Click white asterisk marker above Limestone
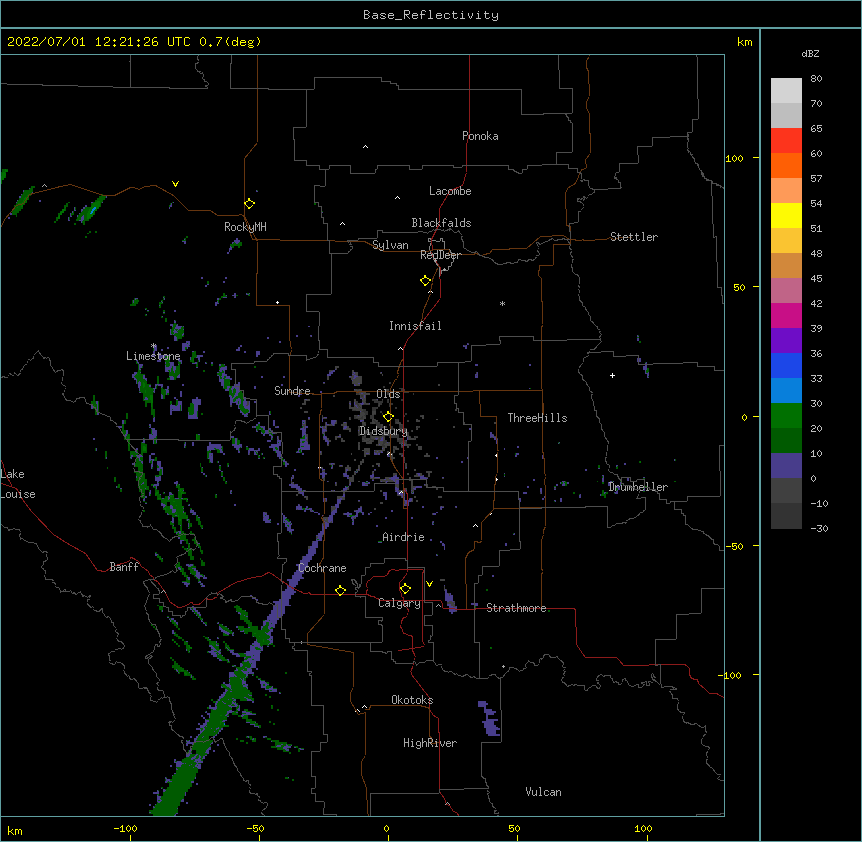 (153, 346)
